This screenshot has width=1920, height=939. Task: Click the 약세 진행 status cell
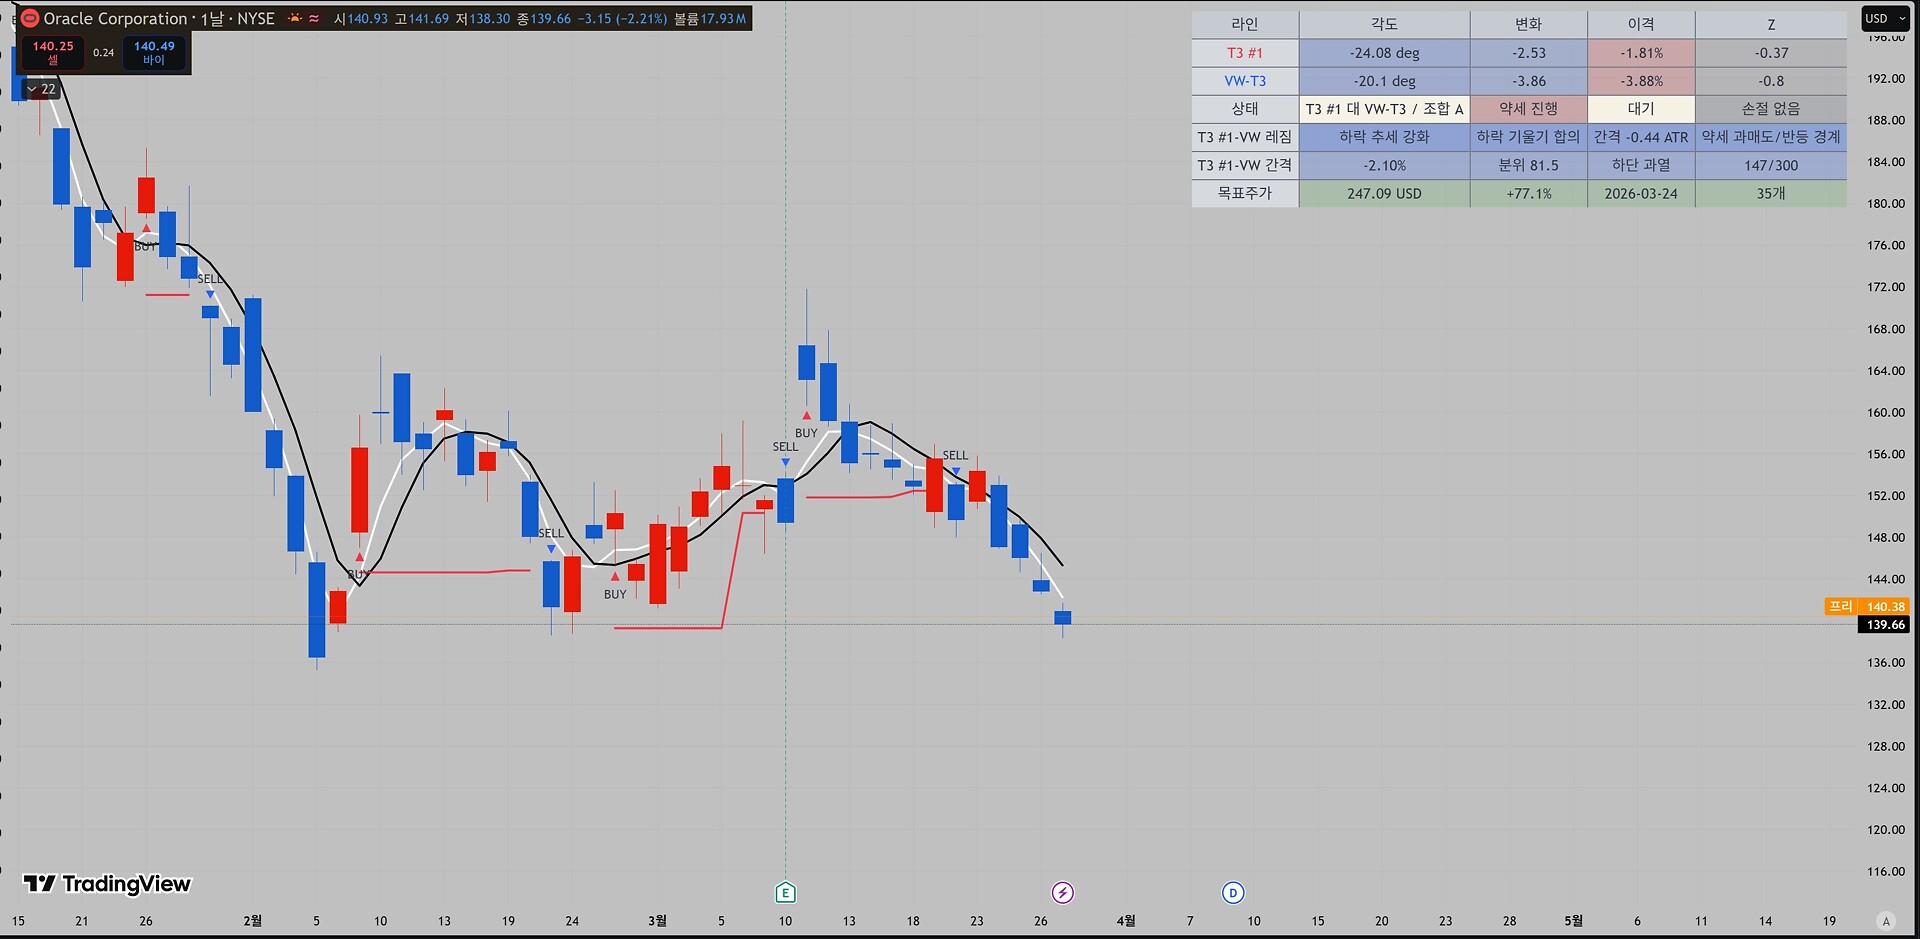point(1527,109)
